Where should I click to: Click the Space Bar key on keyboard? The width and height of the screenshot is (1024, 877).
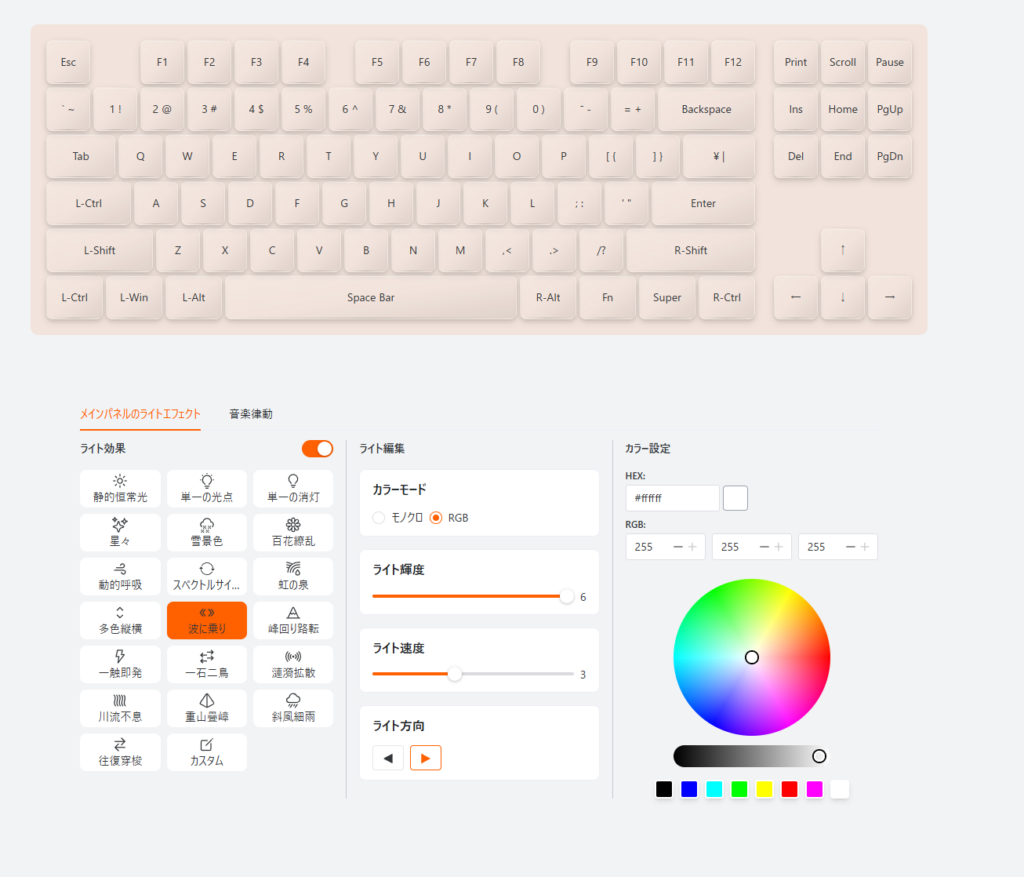point(371,298)
